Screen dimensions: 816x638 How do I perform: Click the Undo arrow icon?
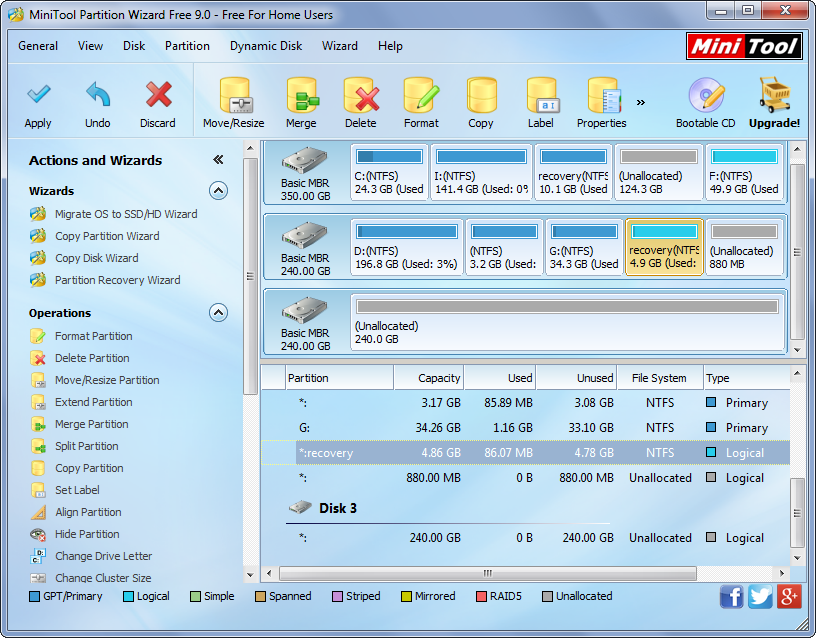(x=98, y=95)
